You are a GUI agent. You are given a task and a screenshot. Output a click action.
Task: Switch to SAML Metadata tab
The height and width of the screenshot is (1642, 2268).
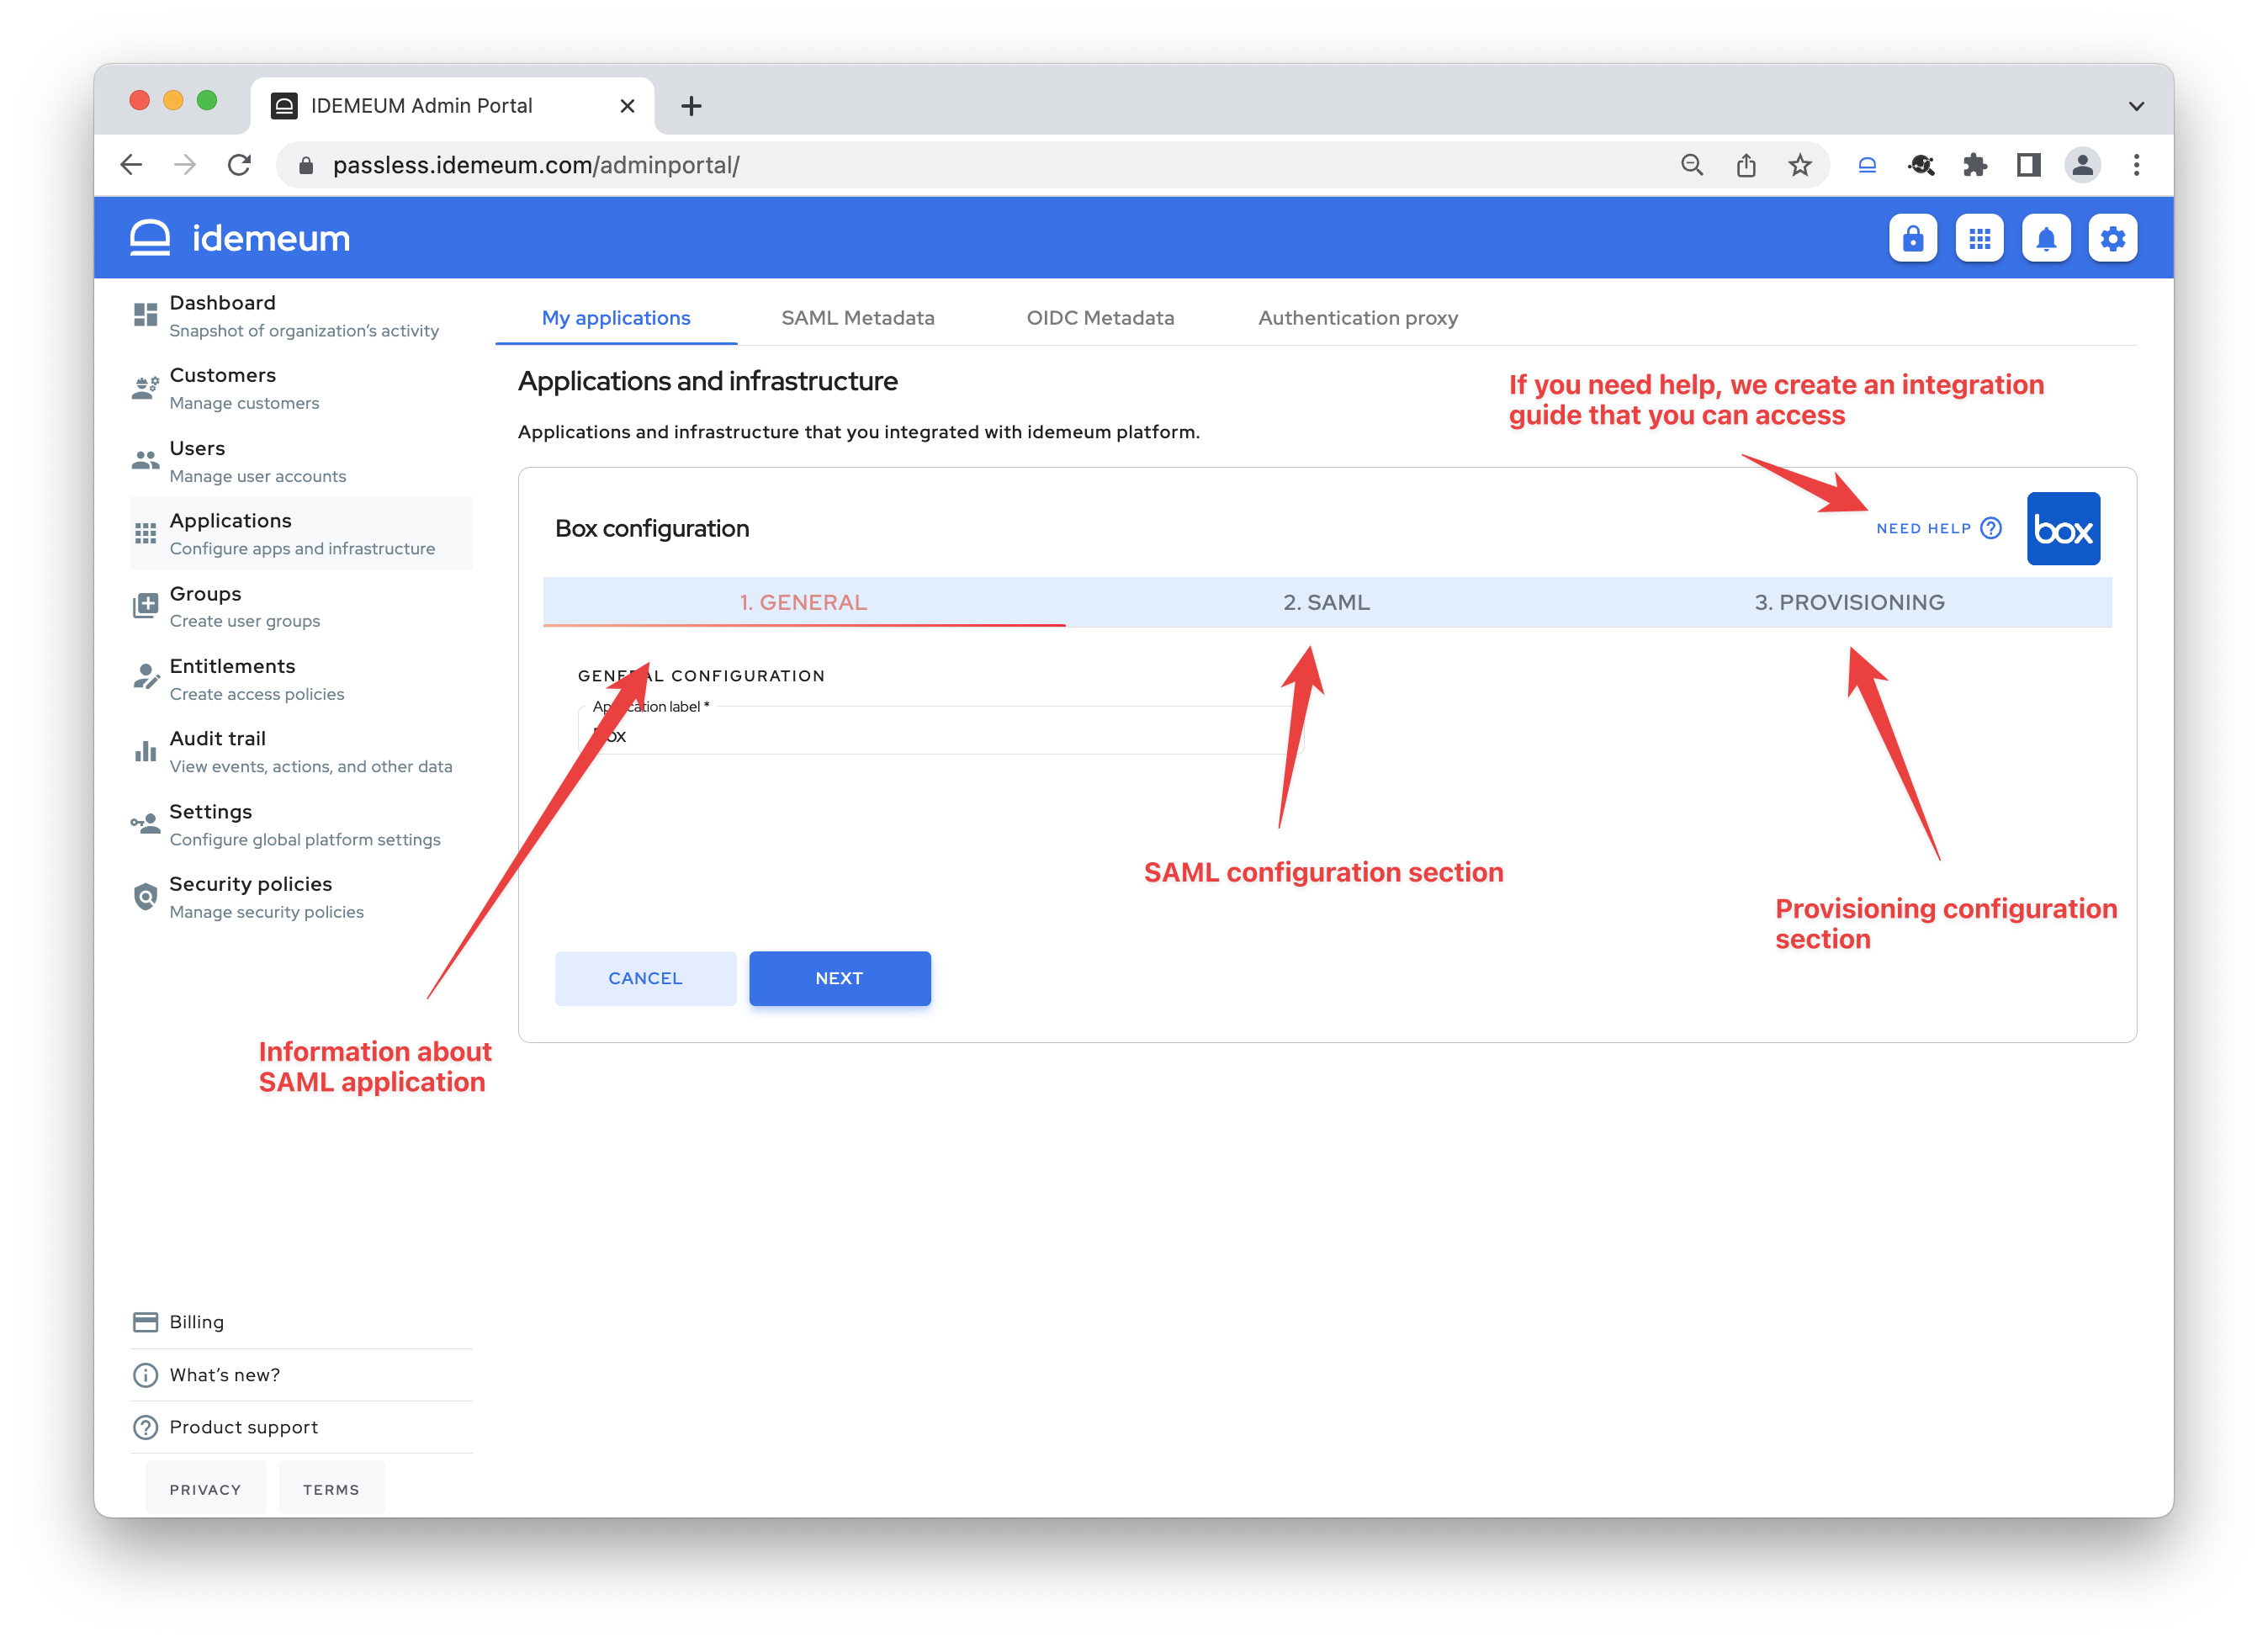pyautogui.click(x=858, y=318)
